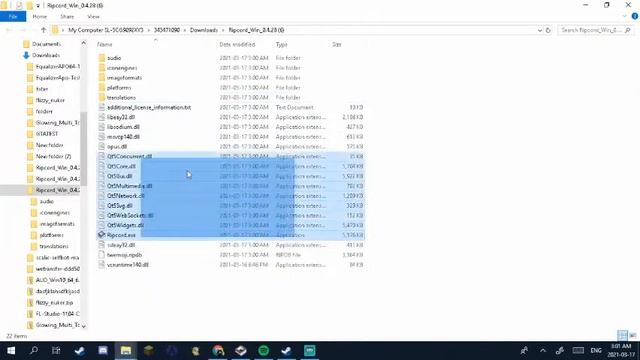Open the Share ribbon tab
Image resolution: width=640 pixels, height=360 pixels.
[67, 17]
